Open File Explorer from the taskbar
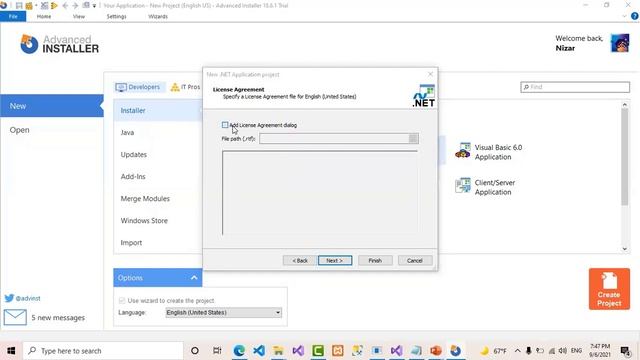The width and height of the screenshot is (640, 360). coord(278,351)
